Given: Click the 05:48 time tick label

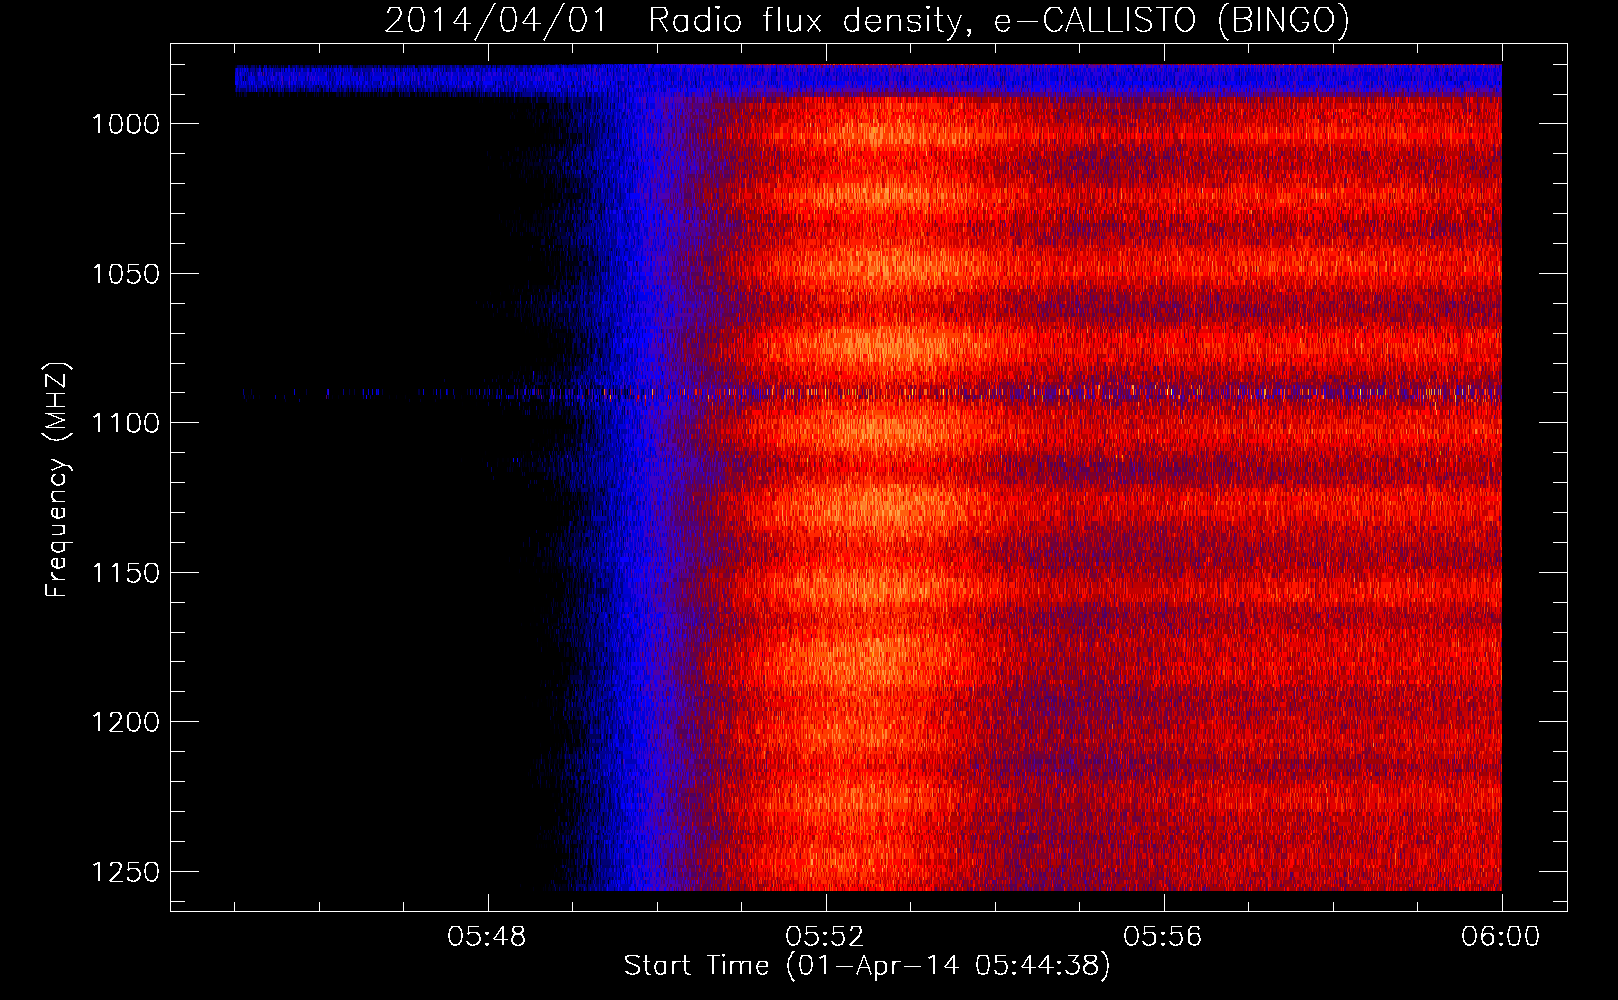Looking at the screenshot, I should click(x=487, y=937).
